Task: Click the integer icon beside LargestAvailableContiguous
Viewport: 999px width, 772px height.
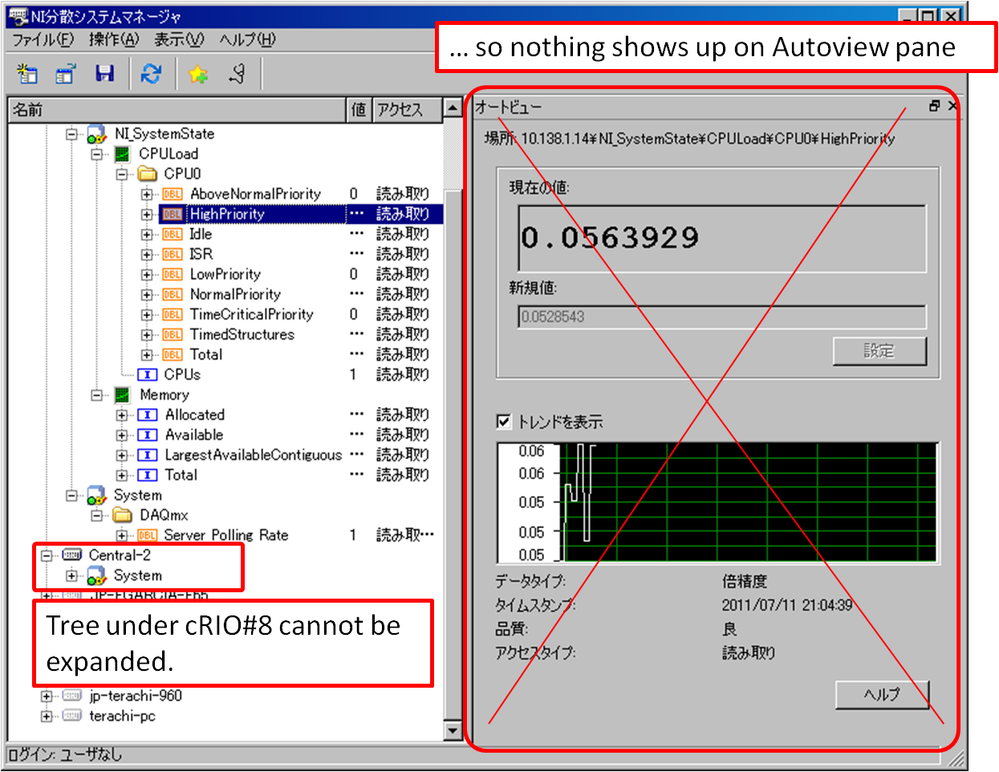Action: point(147,455)
